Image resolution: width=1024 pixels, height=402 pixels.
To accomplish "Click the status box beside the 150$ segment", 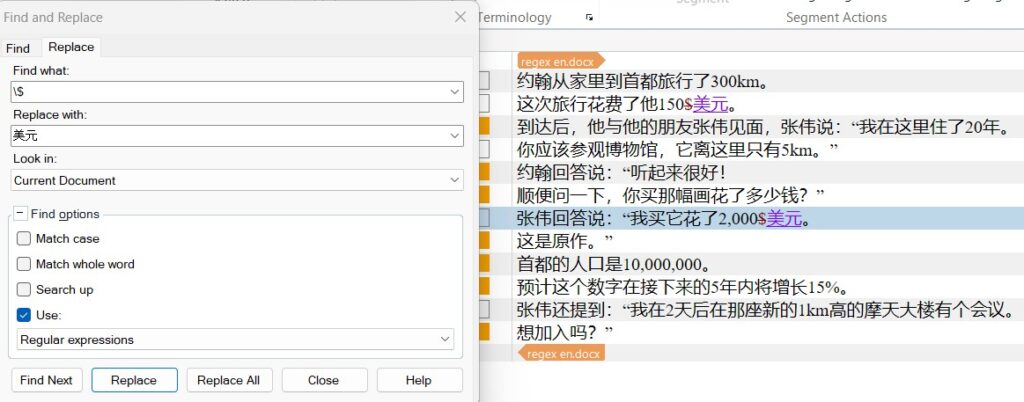I will coord(484,104).
